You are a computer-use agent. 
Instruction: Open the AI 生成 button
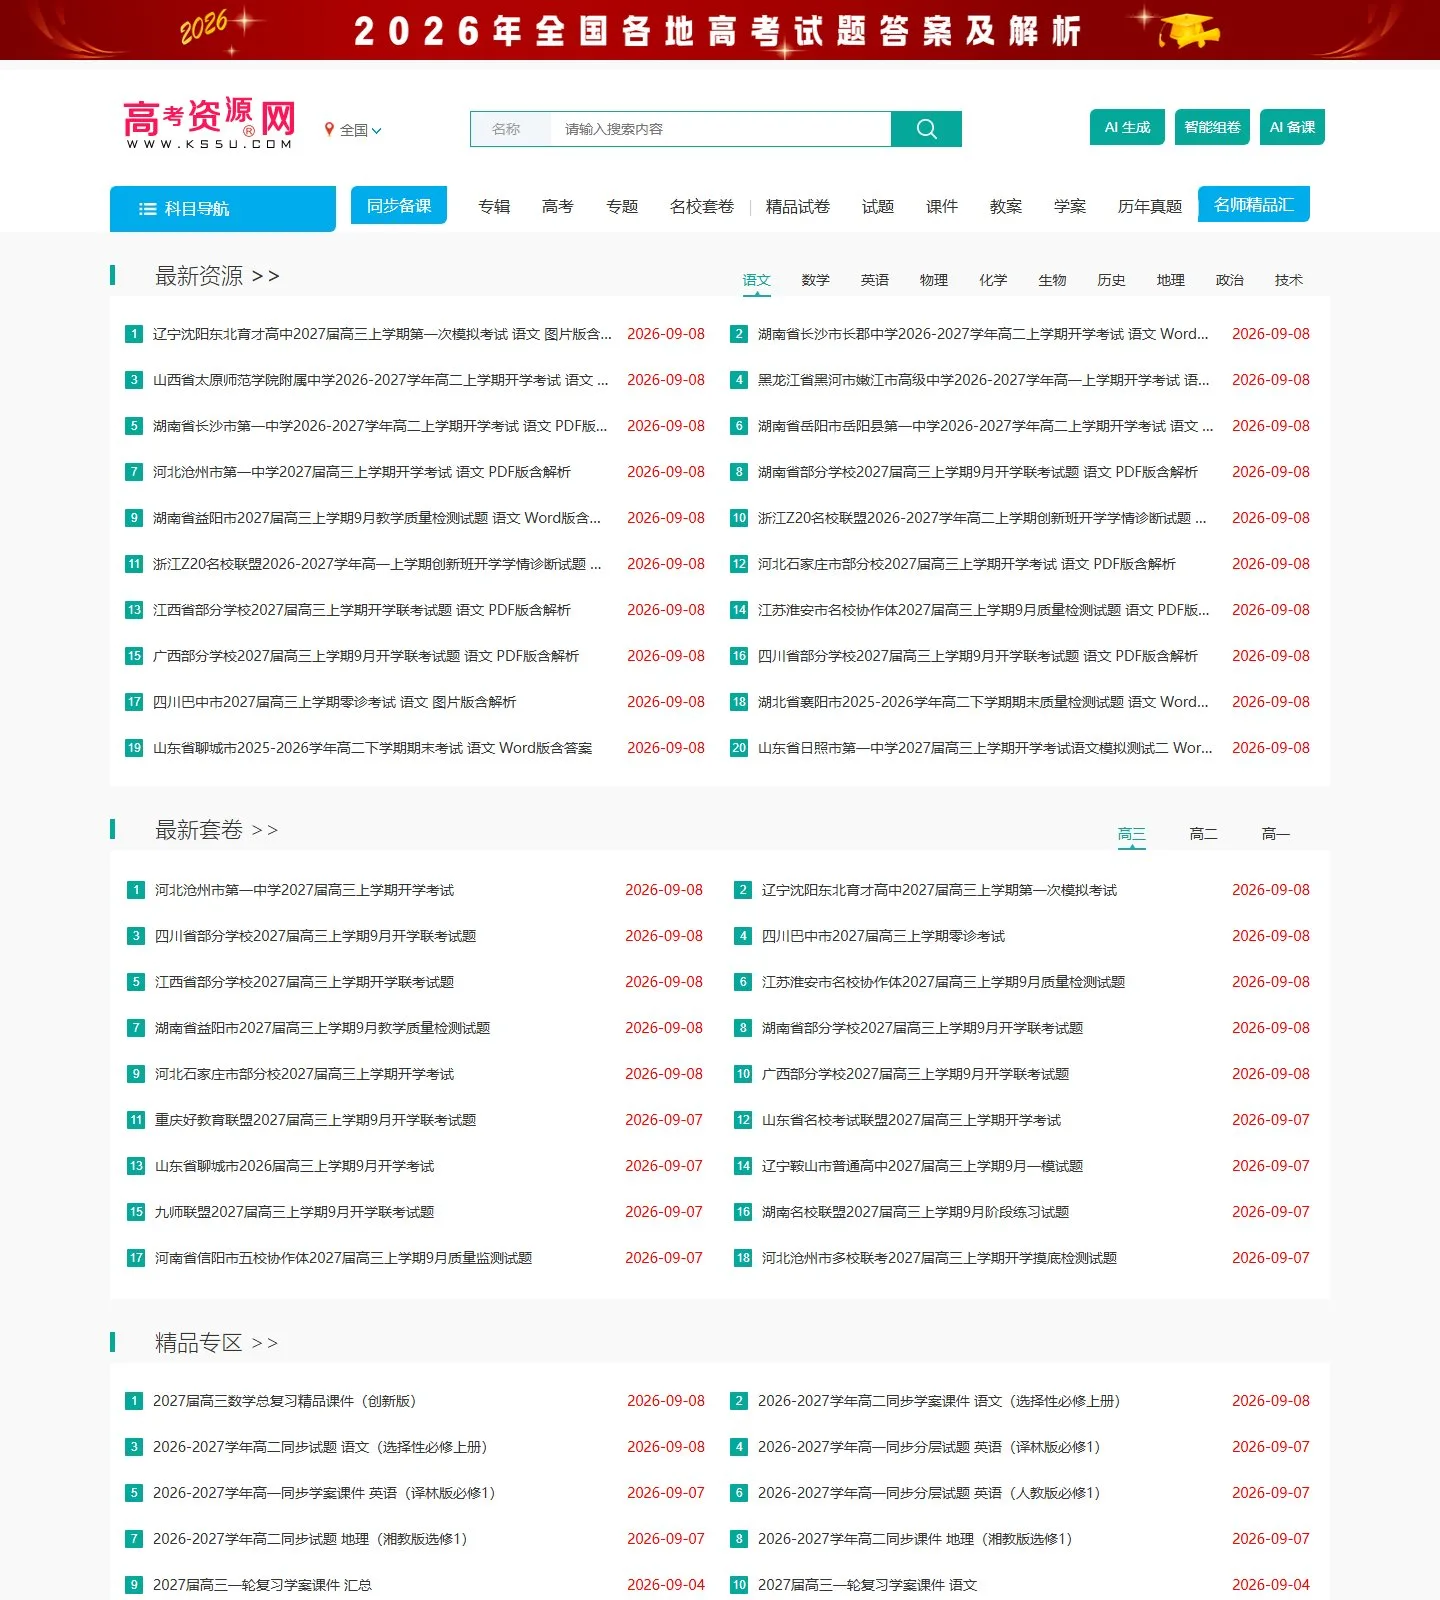(x=1127, y=127)
